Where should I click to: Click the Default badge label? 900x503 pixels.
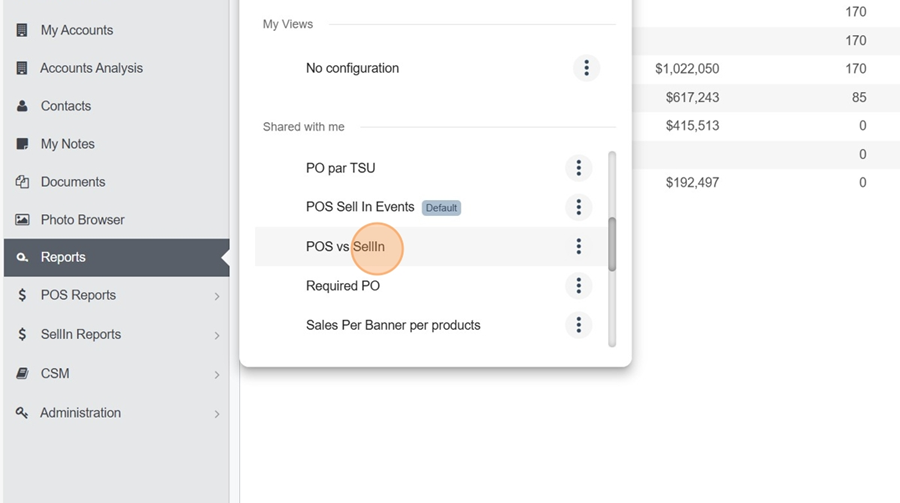click(x=441, y=207)
